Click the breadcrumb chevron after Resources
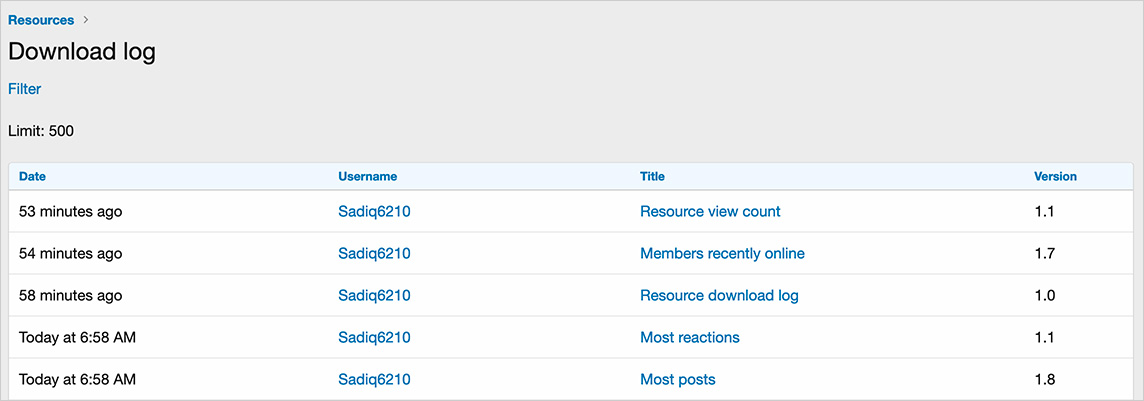 (x=86, y=20)
